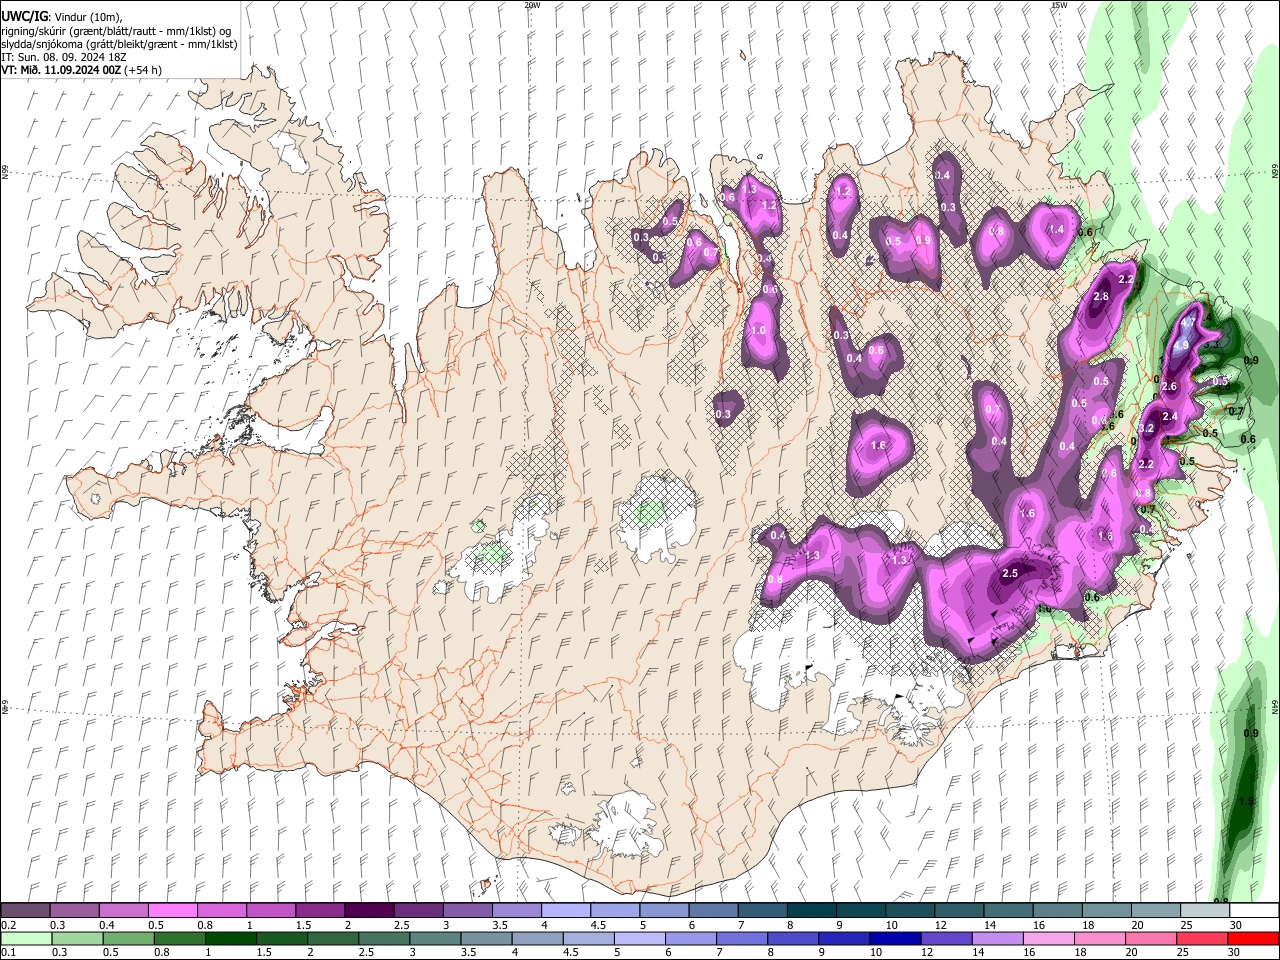Click valid time 'VT: Mið. 11.09.2024 00Z'

click(x=61, y=70)
